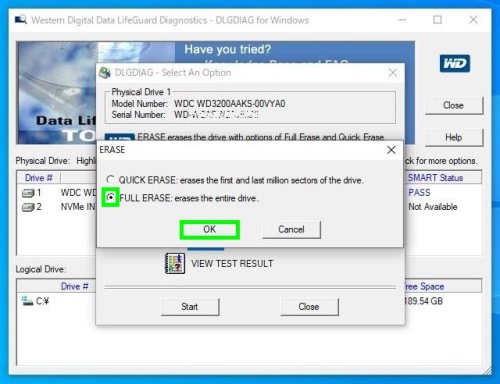Open Help in the main window
The height and width of the screenshot is (384, 500).
(x=454, y=137)
